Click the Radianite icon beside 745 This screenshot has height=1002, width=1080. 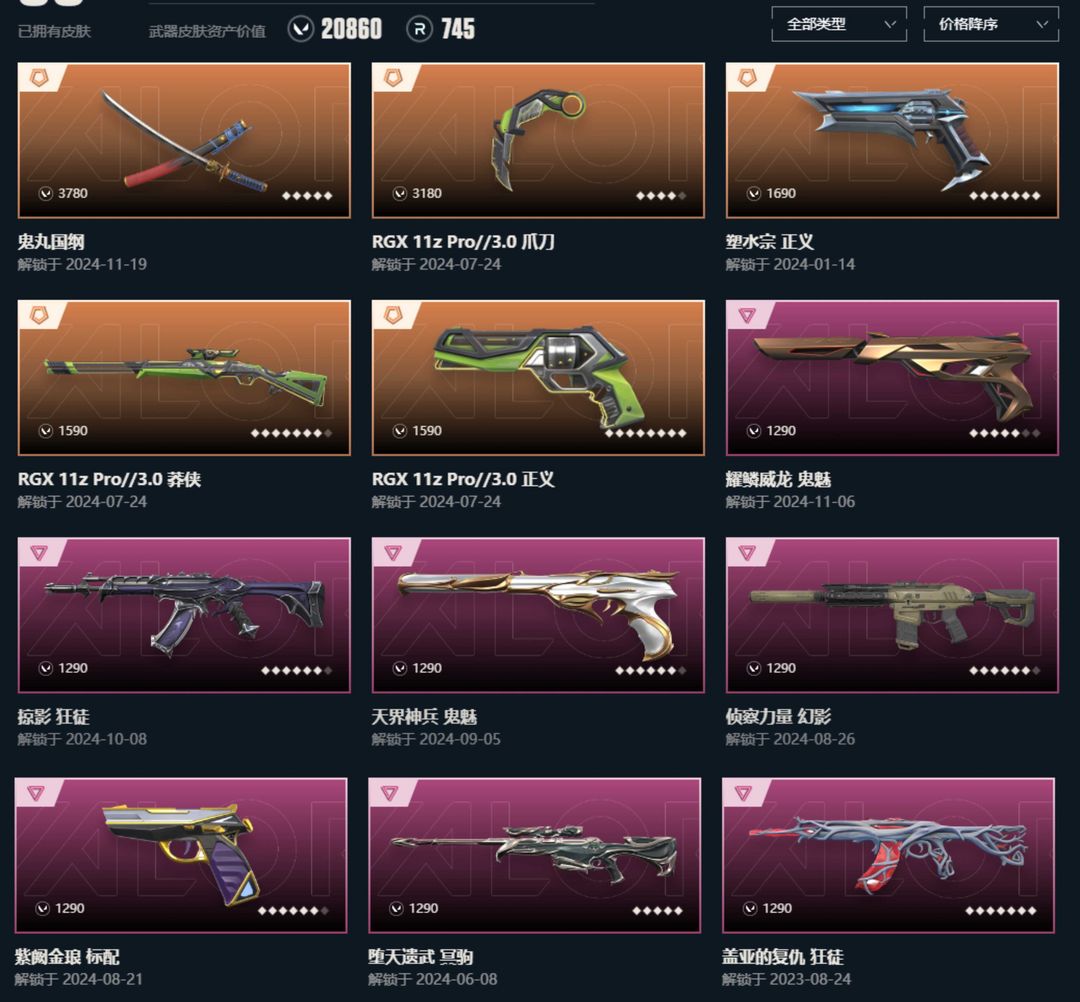(x=419, y=29)
